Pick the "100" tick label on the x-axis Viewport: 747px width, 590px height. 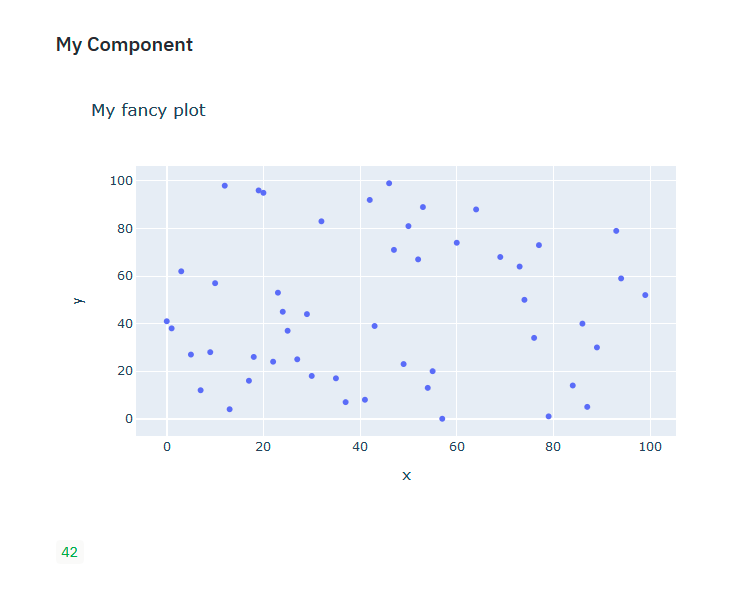point(649,445)
